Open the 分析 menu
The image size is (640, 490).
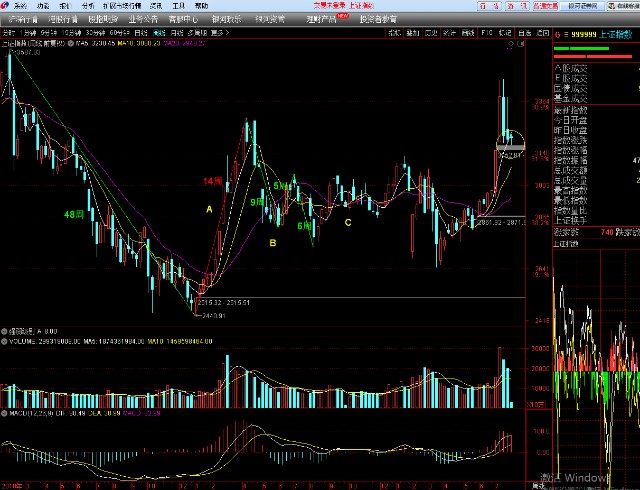pos(88,6)
